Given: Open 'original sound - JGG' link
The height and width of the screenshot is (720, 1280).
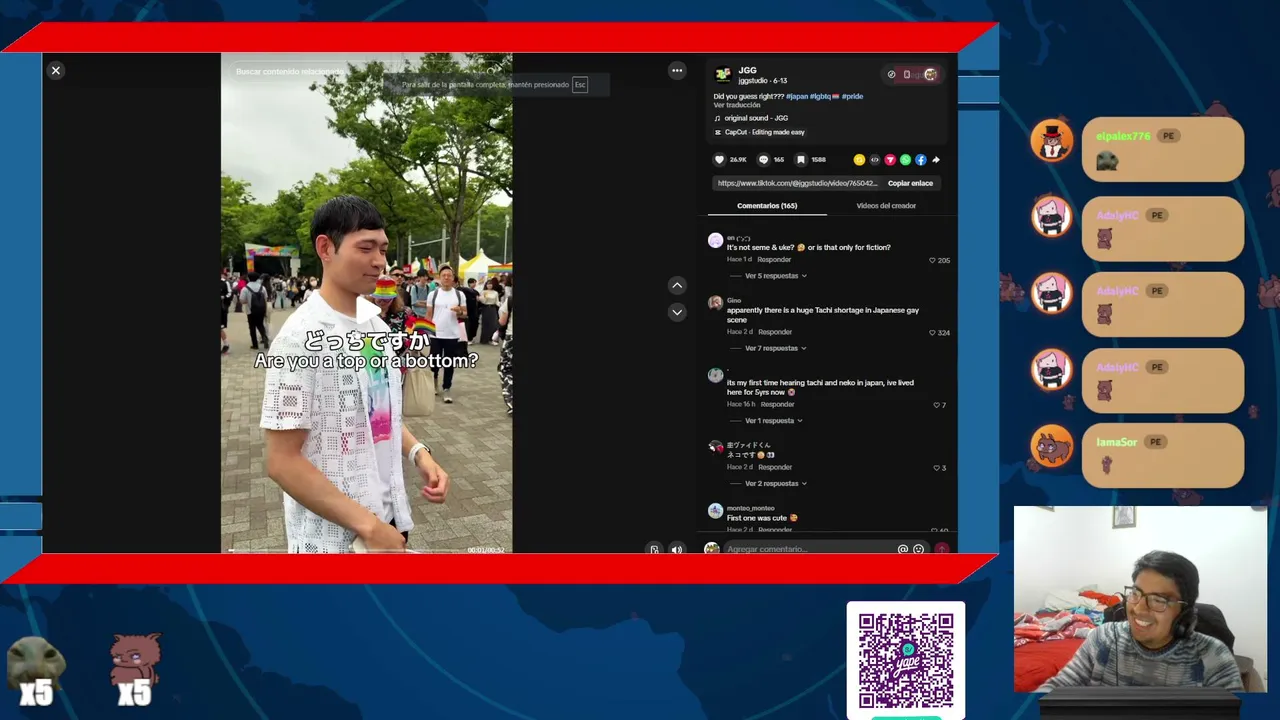Looking at the screenshot, I should click(x=756, y=118).
